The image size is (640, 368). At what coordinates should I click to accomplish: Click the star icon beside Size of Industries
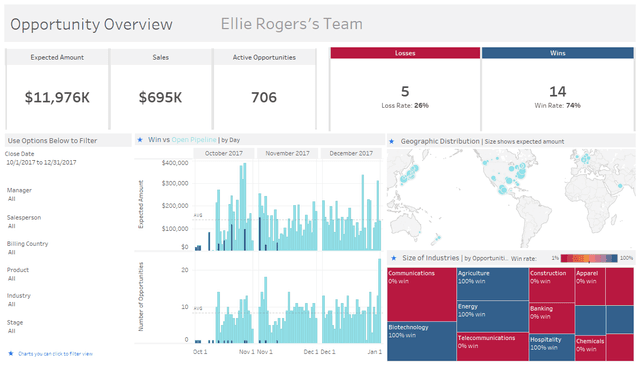[394, 258]
